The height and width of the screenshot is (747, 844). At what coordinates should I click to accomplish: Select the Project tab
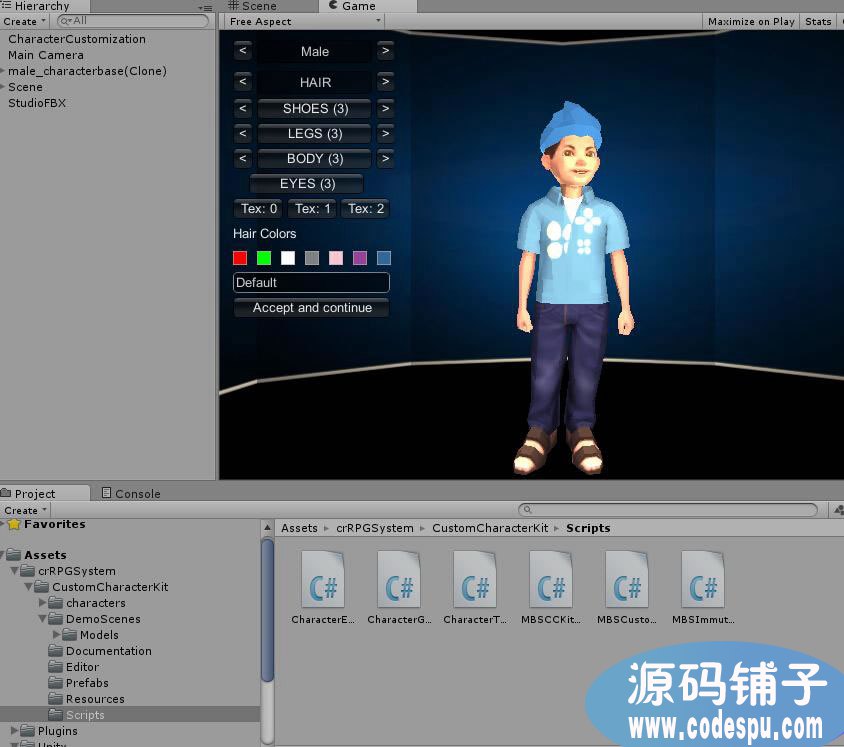coord(45,493)
